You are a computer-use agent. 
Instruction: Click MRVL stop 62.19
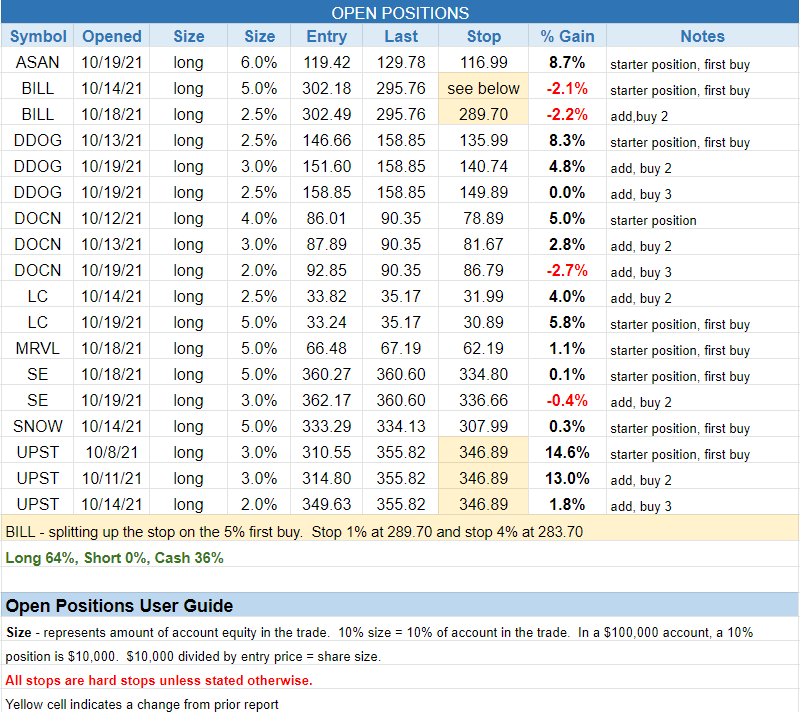point(484,348)
